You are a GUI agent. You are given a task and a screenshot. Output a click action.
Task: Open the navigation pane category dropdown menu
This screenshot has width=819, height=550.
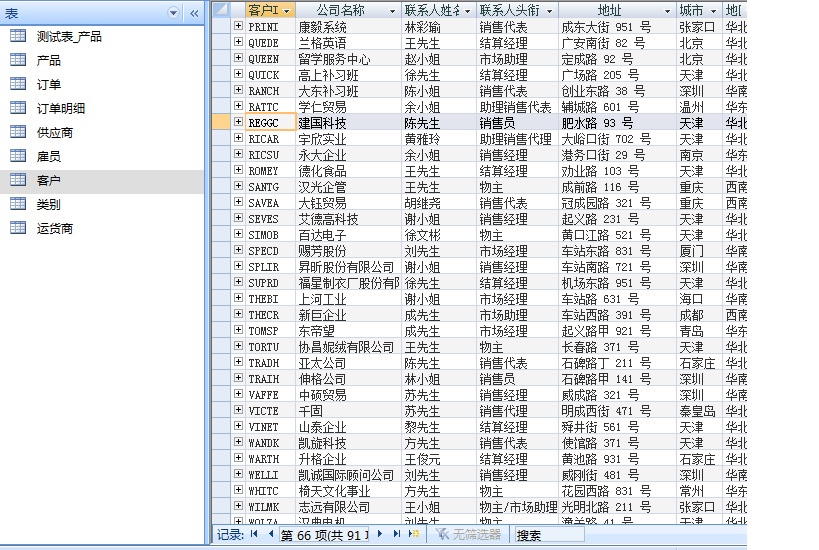[174, 13]
